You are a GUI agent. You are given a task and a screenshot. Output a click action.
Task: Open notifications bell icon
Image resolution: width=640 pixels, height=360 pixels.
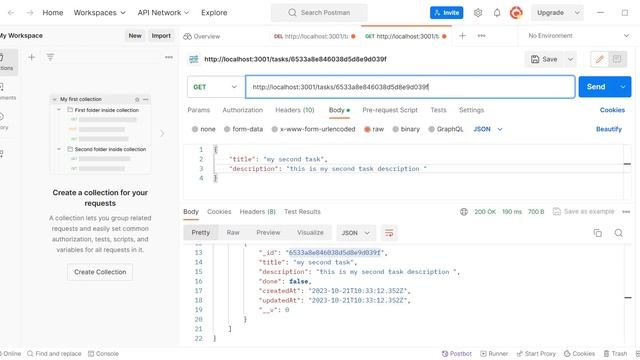497,13
